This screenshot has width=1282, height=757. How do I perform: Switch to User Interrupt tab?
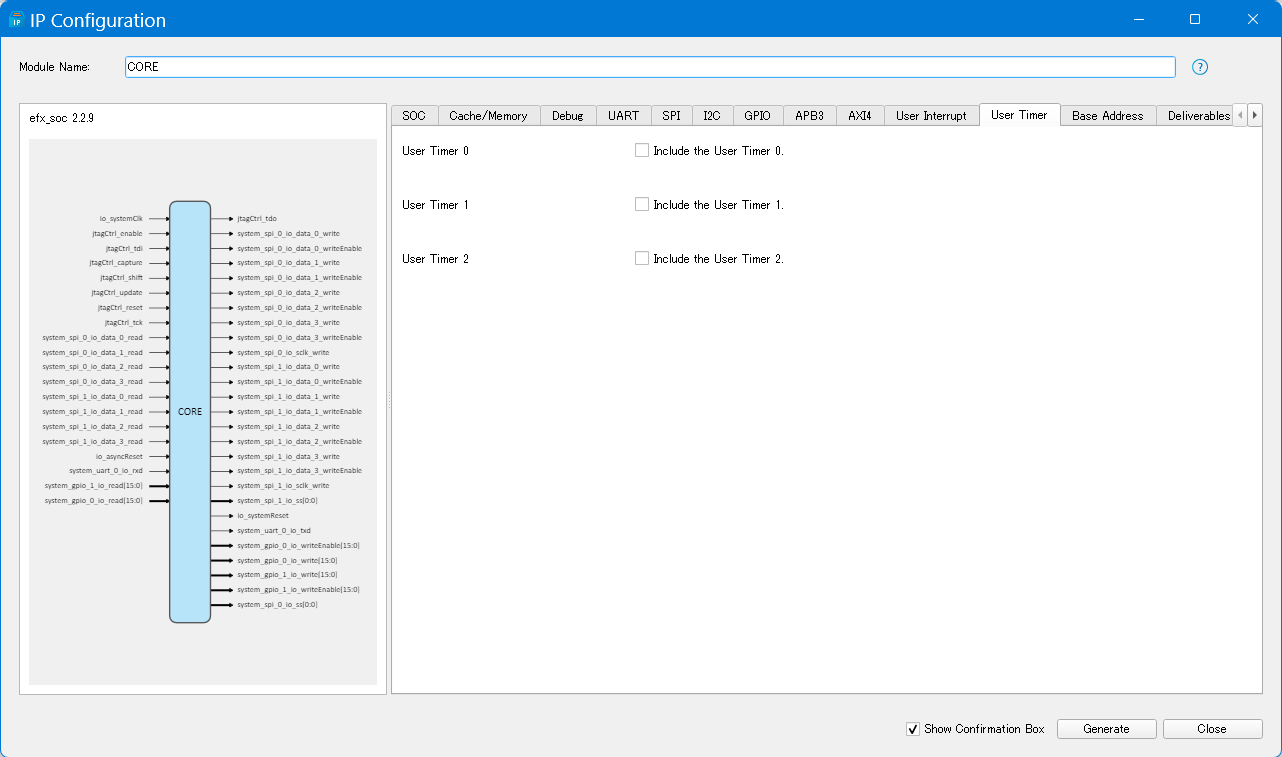click(931, 116)
